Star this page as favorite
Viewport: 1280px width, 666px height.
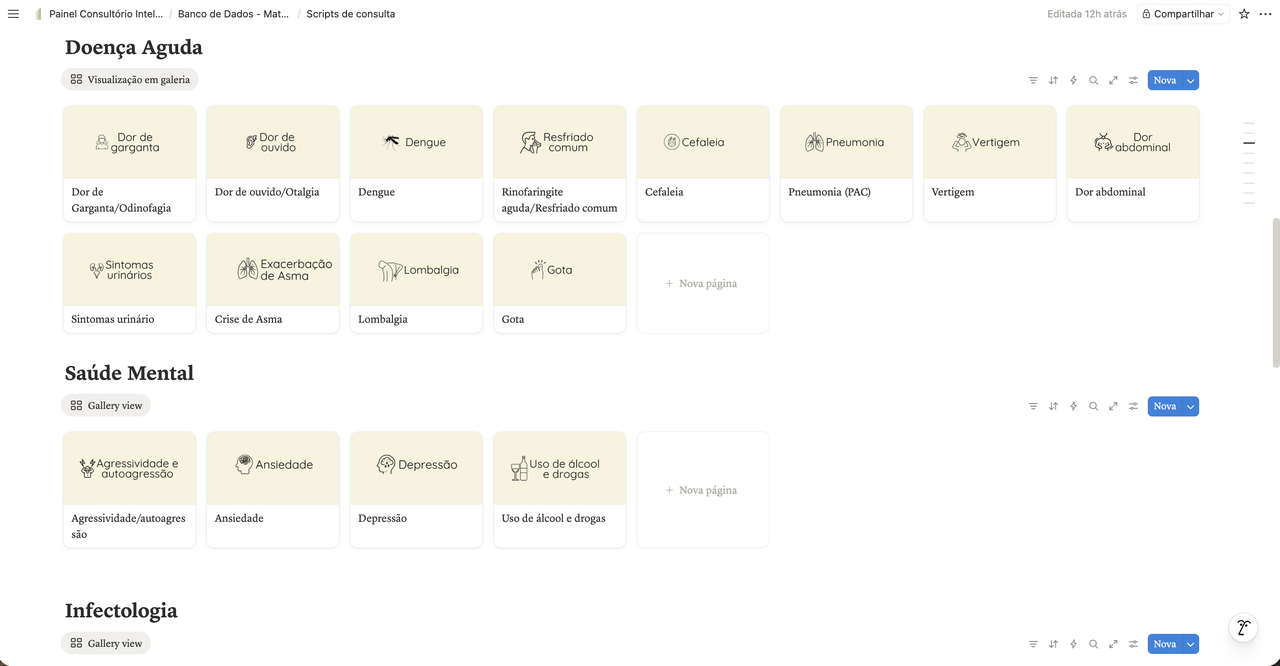click(1244, 14)
